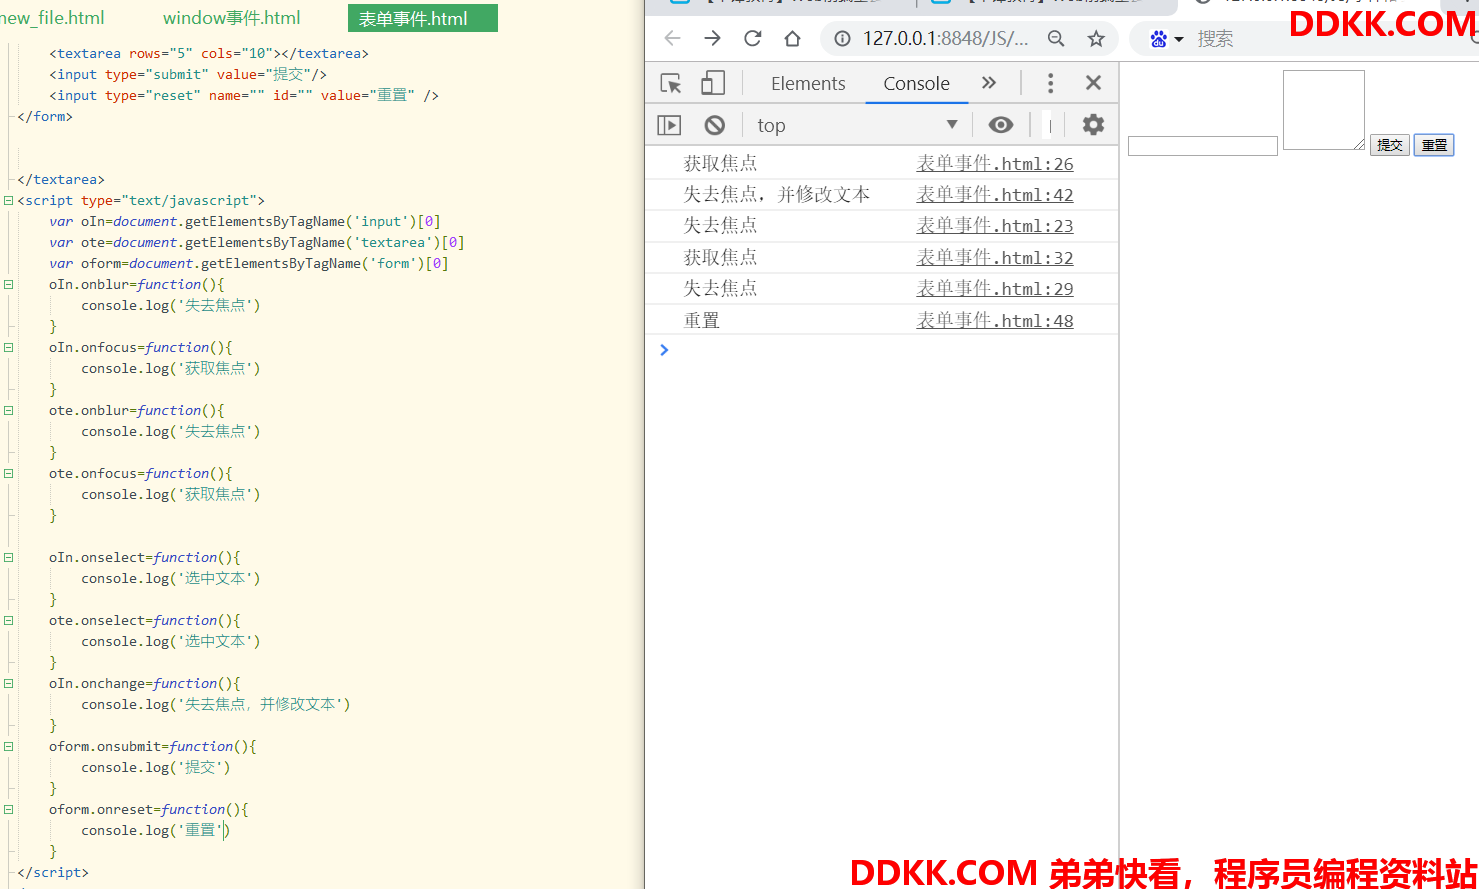
Task: Go forward using browser forward arrow
Action: (x=712, y=38)
